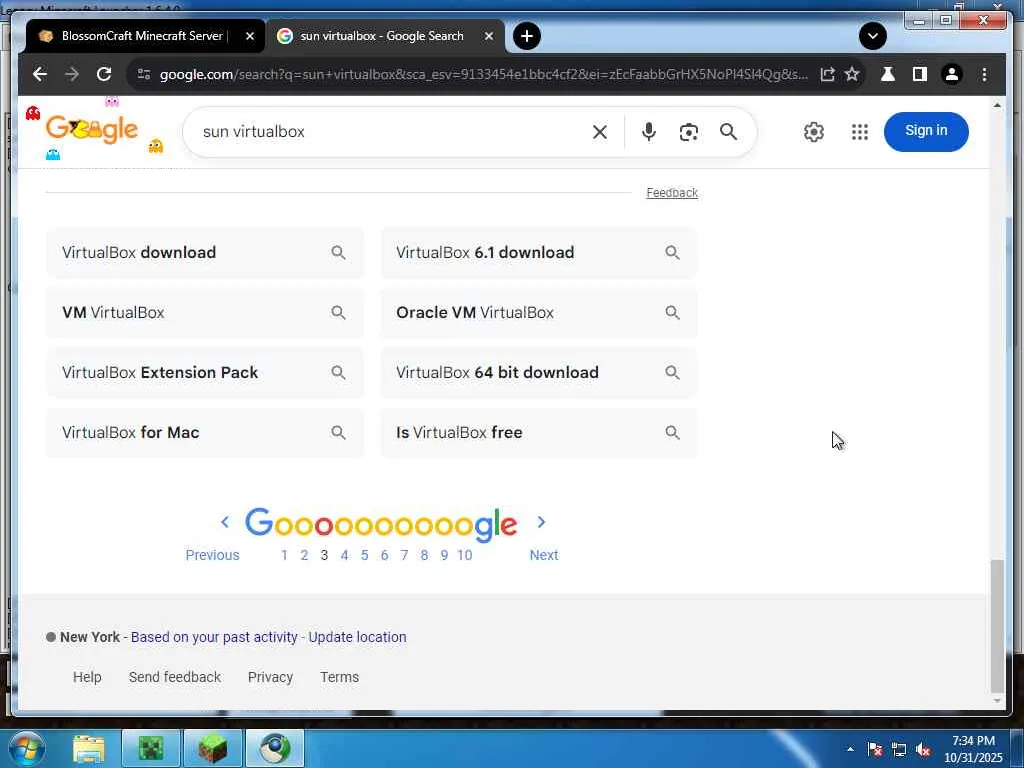Open the tab search dropdown arrow

(x=872, y=36)
